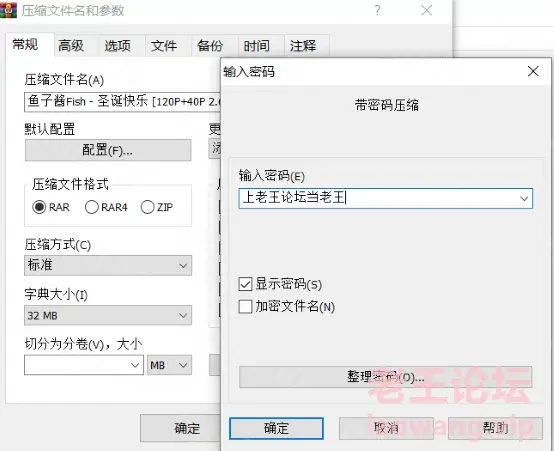
Task: Click the WinRAR icon in title bar
Action: tap(8, 10)
